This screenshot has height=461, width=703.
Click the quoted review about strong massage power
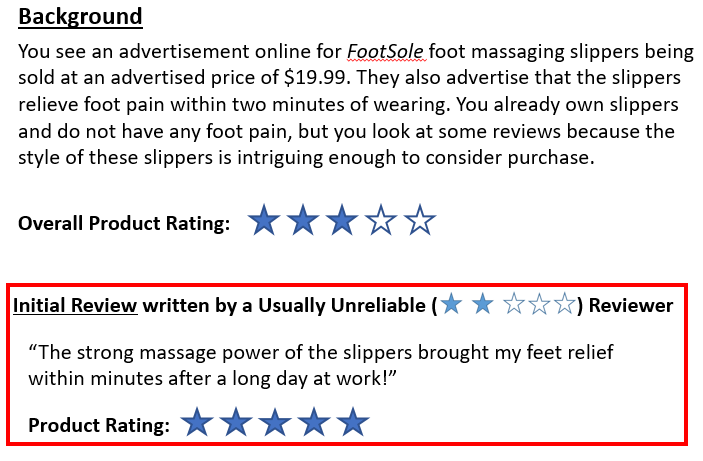(320, 365)
